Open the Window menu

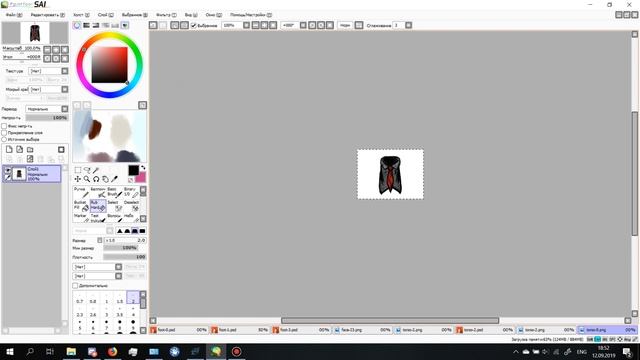[213, 15]
